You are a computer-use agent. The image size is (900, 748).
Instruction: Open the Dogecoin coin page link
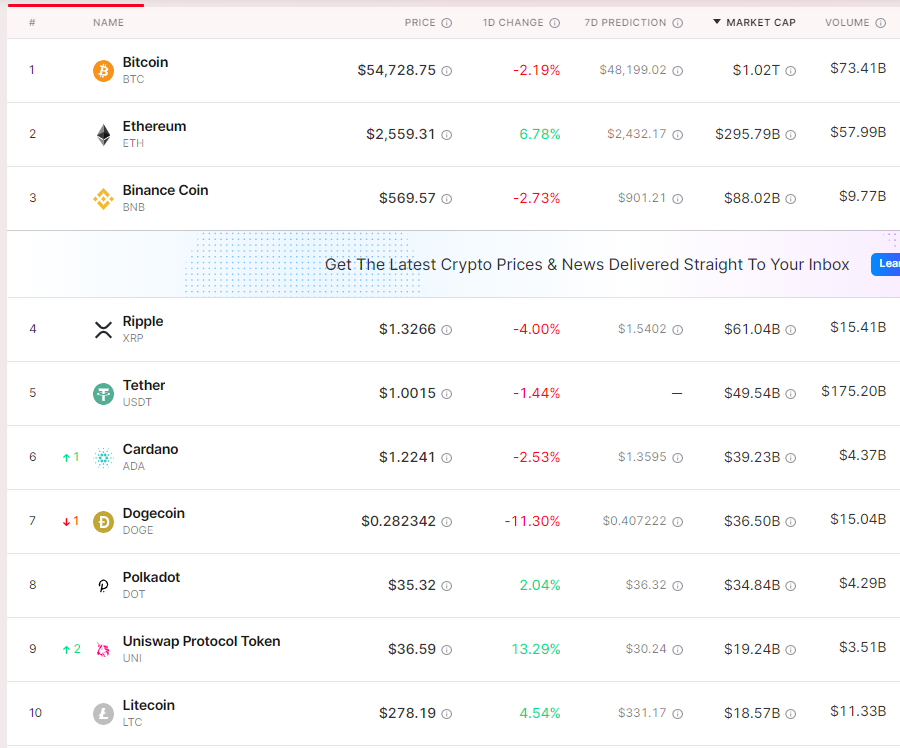pos(154,513)
